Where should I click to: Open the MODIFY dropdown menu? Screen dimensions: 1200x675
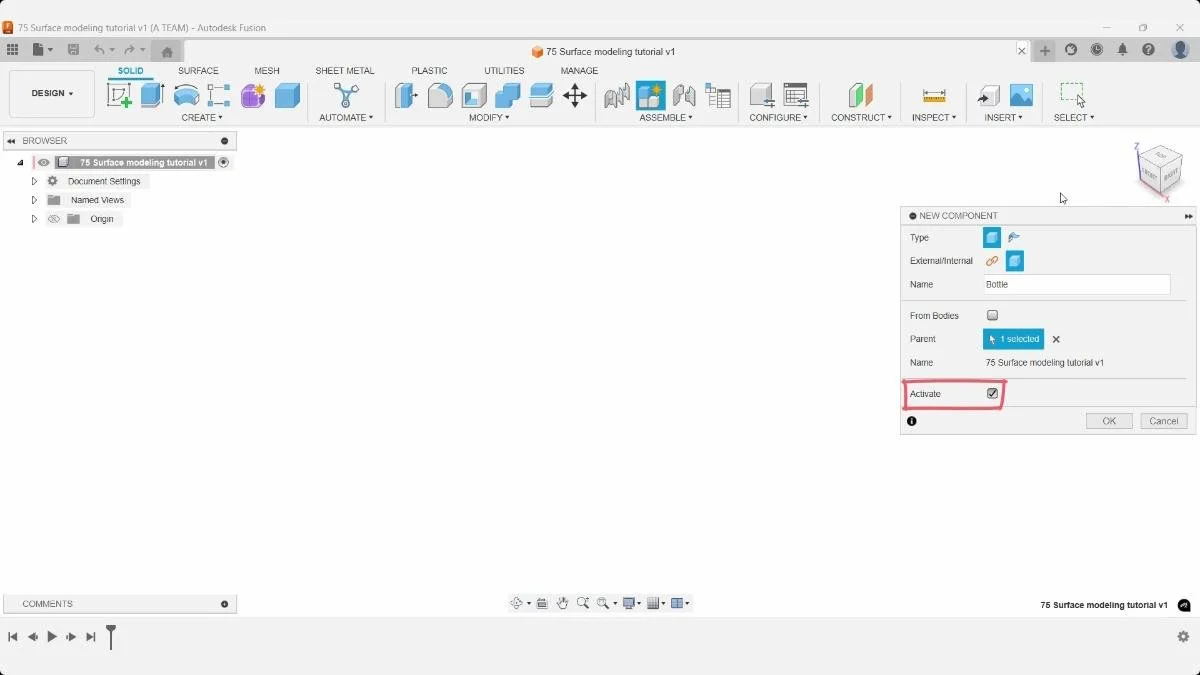[489, 117]
